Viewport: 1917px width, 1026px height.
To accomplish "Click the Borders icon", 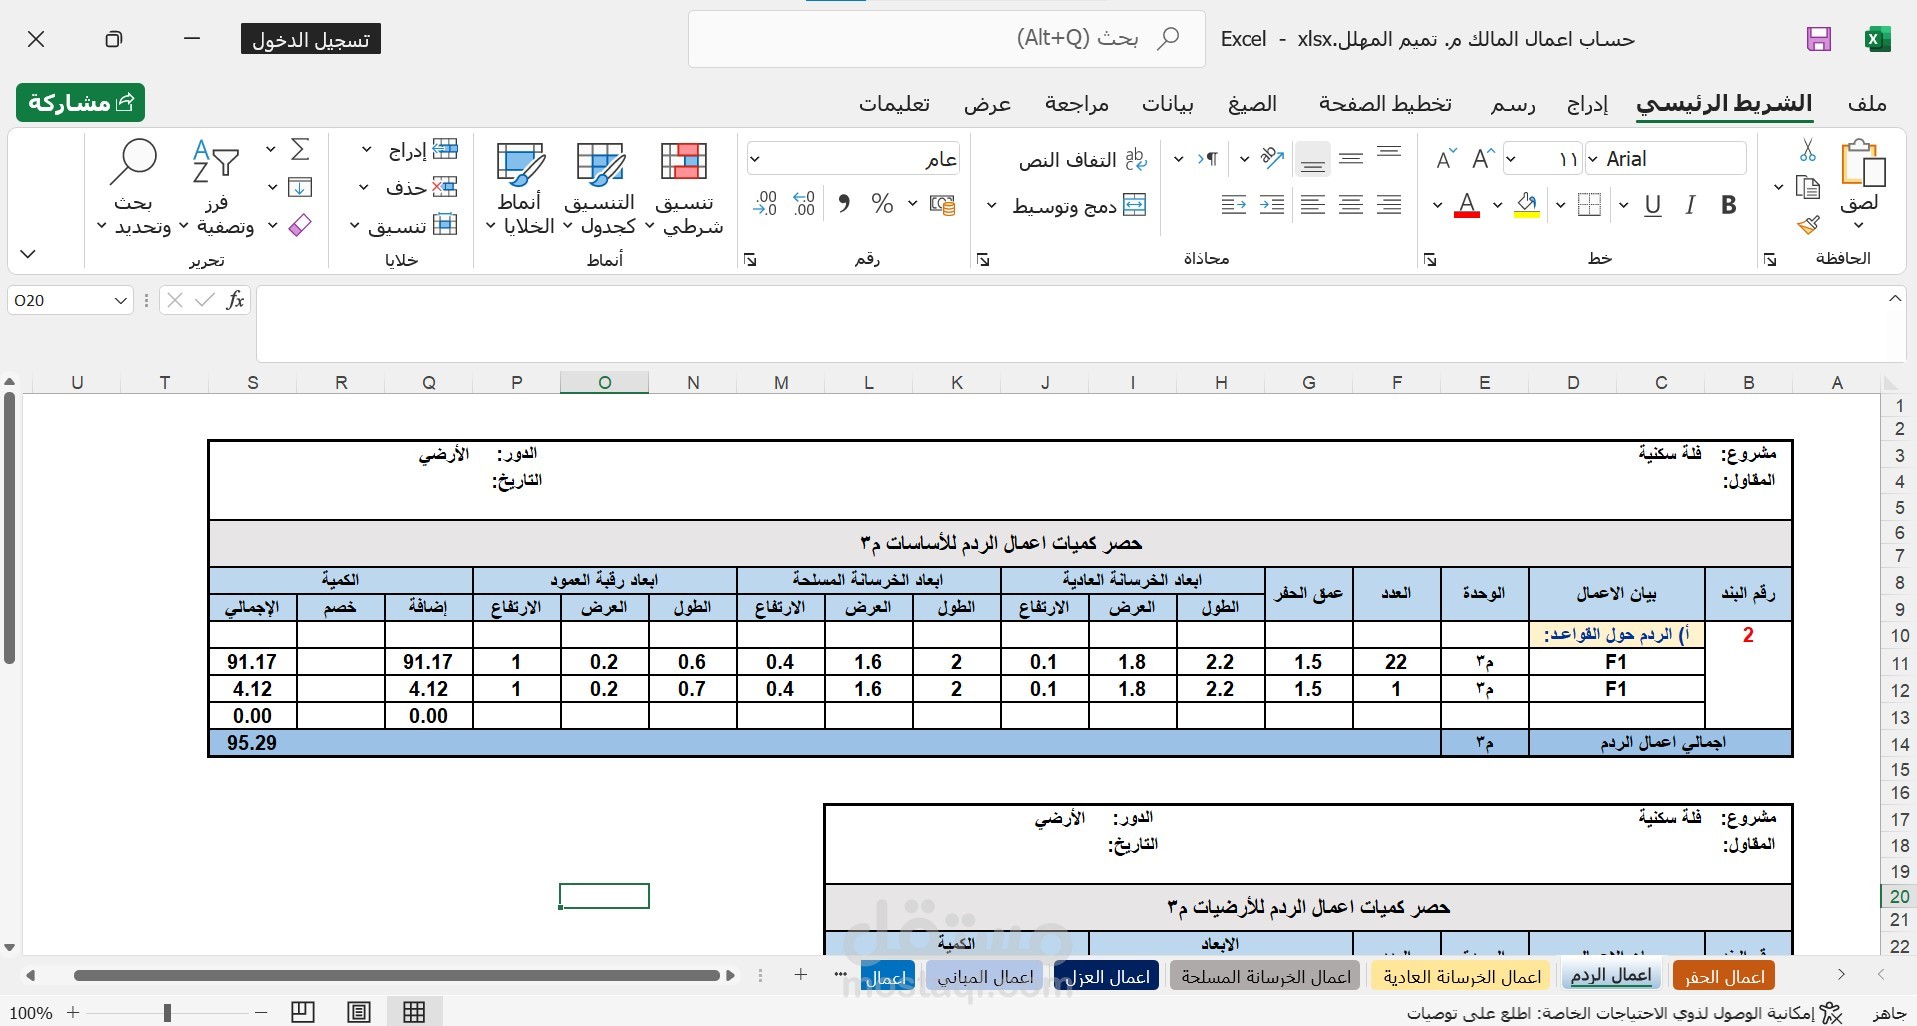I will [x=1589, y=206].
